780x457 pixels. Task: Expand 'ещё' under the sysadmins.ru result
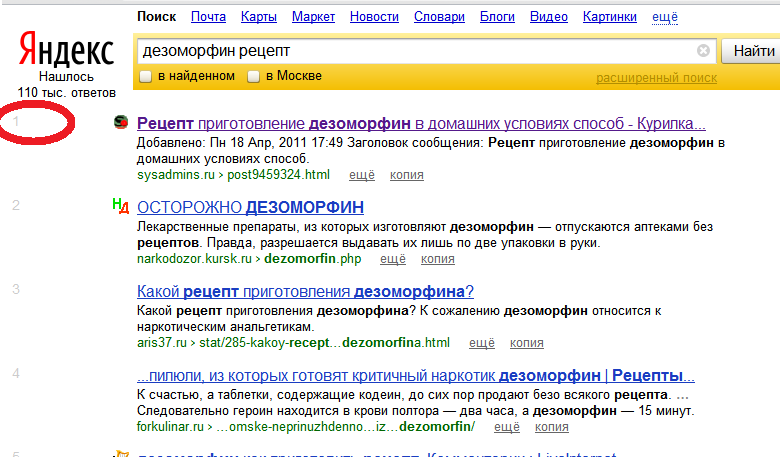click(x=362, y=175)
